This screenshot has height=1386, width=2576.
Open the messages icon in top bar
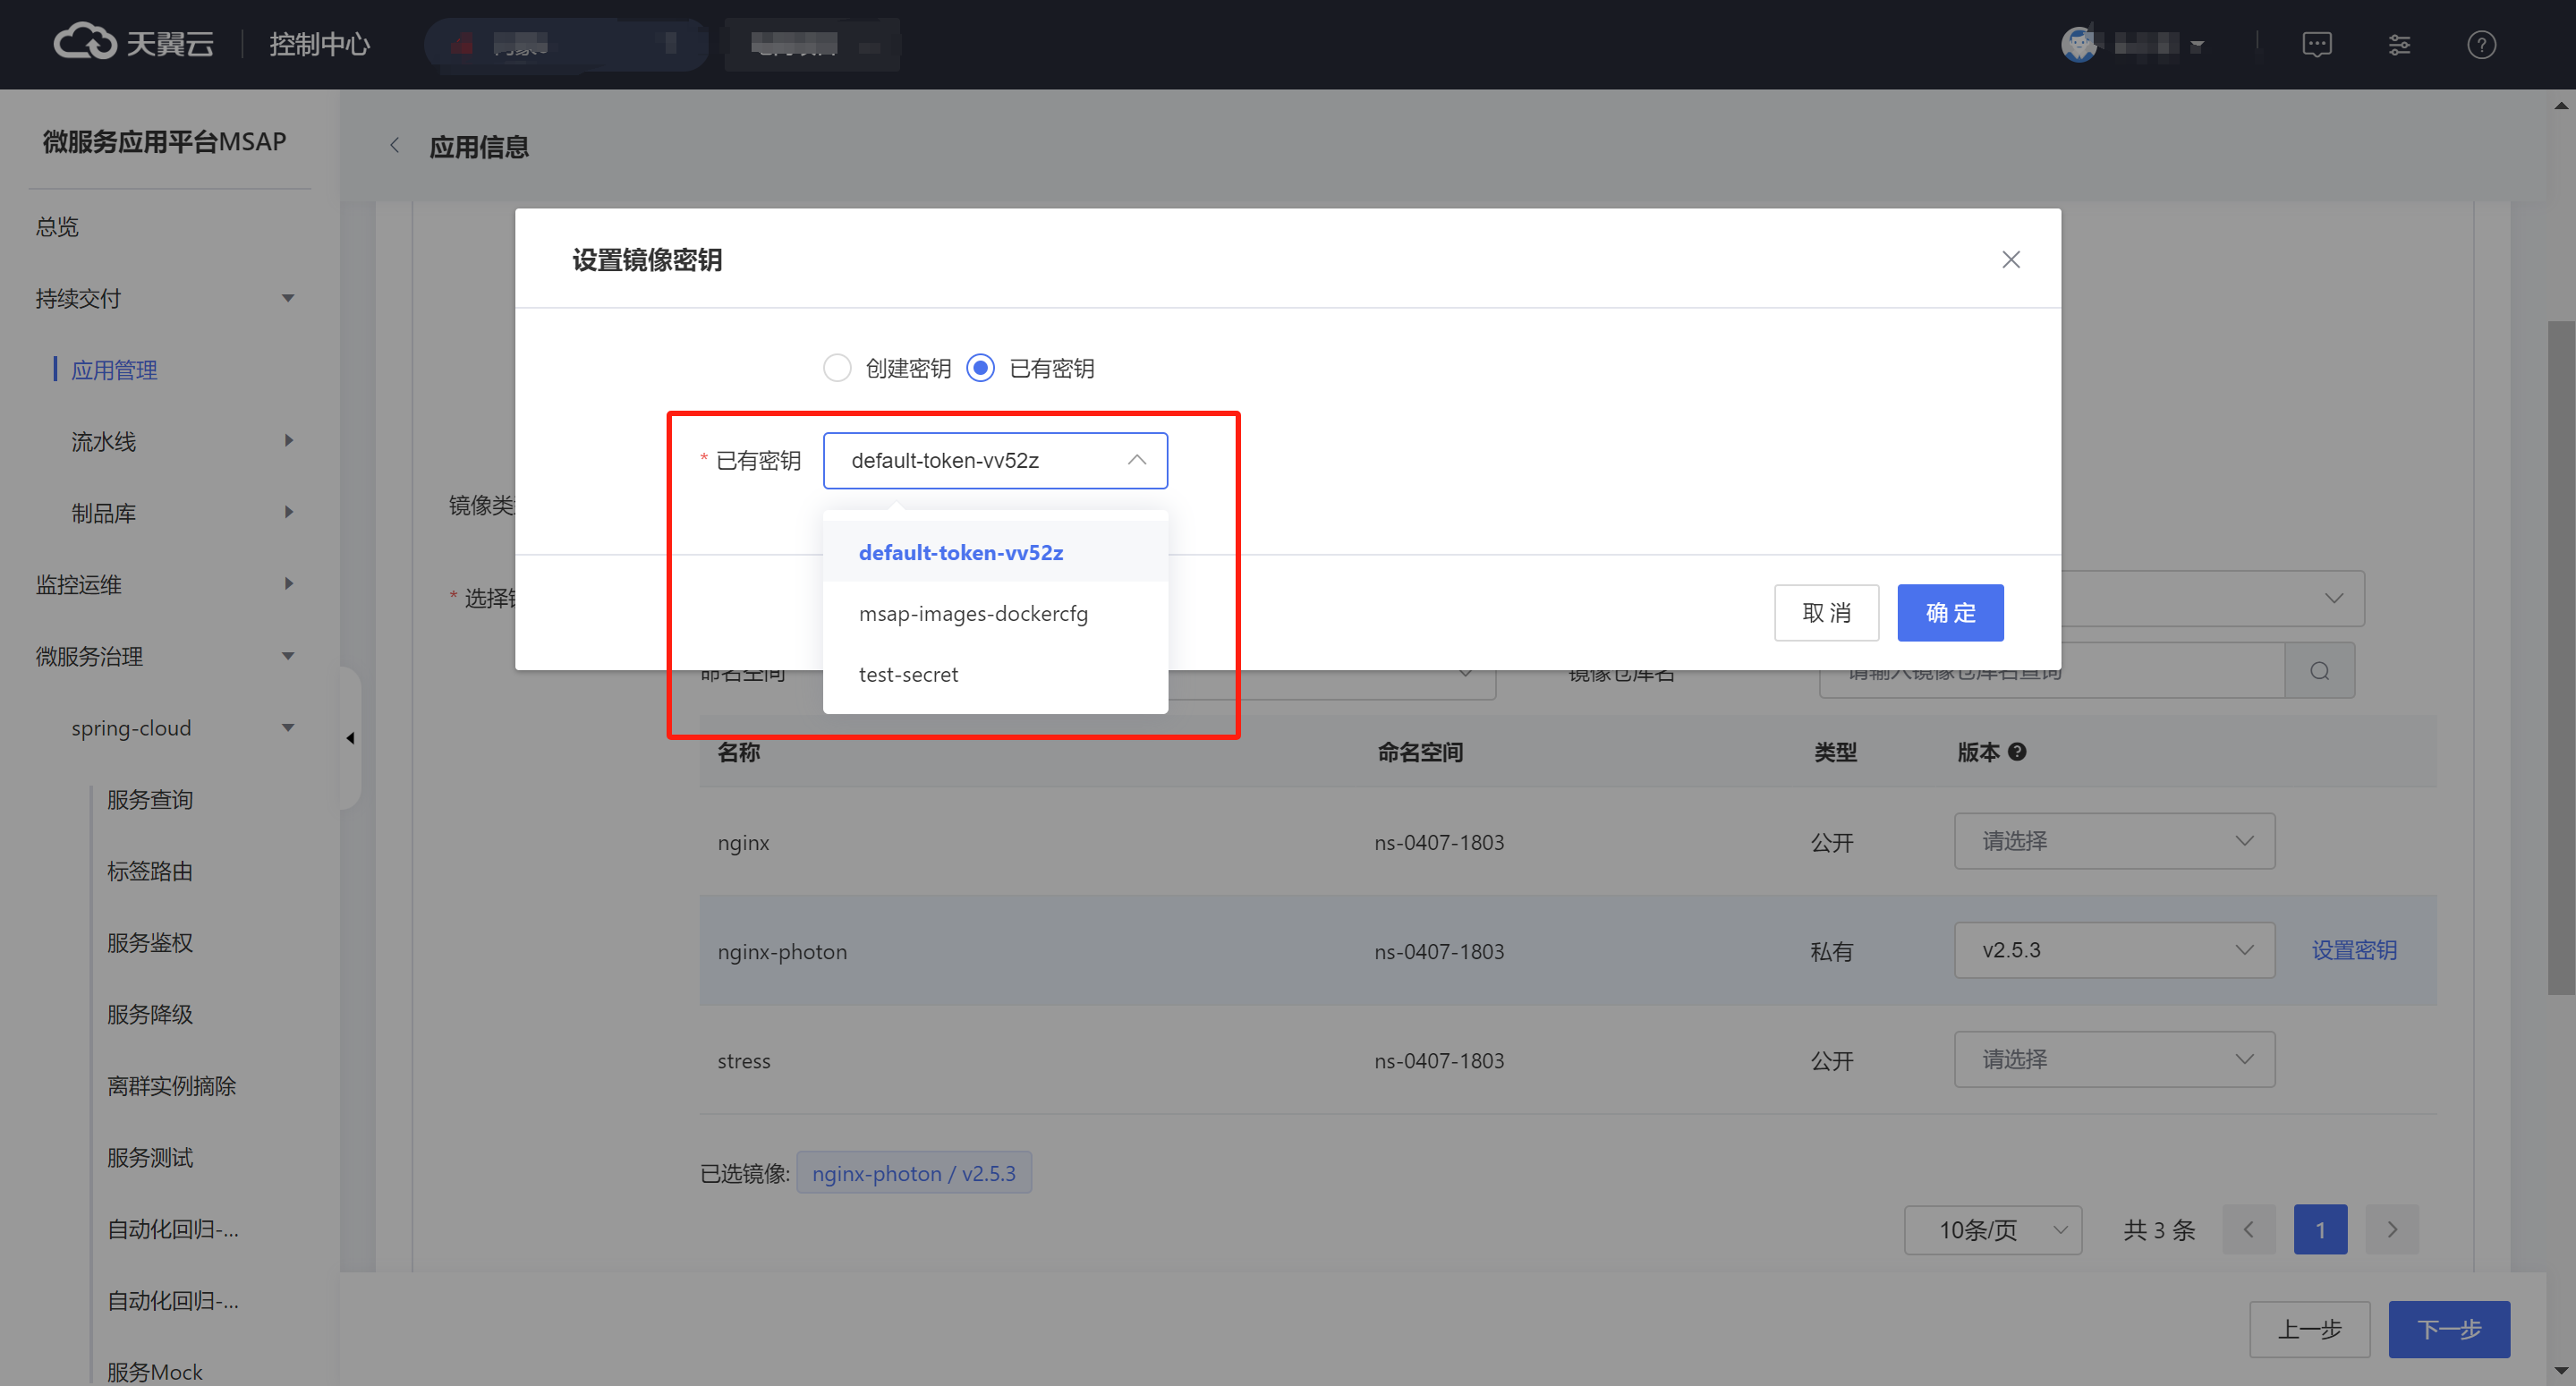(x=2316, y=44)
